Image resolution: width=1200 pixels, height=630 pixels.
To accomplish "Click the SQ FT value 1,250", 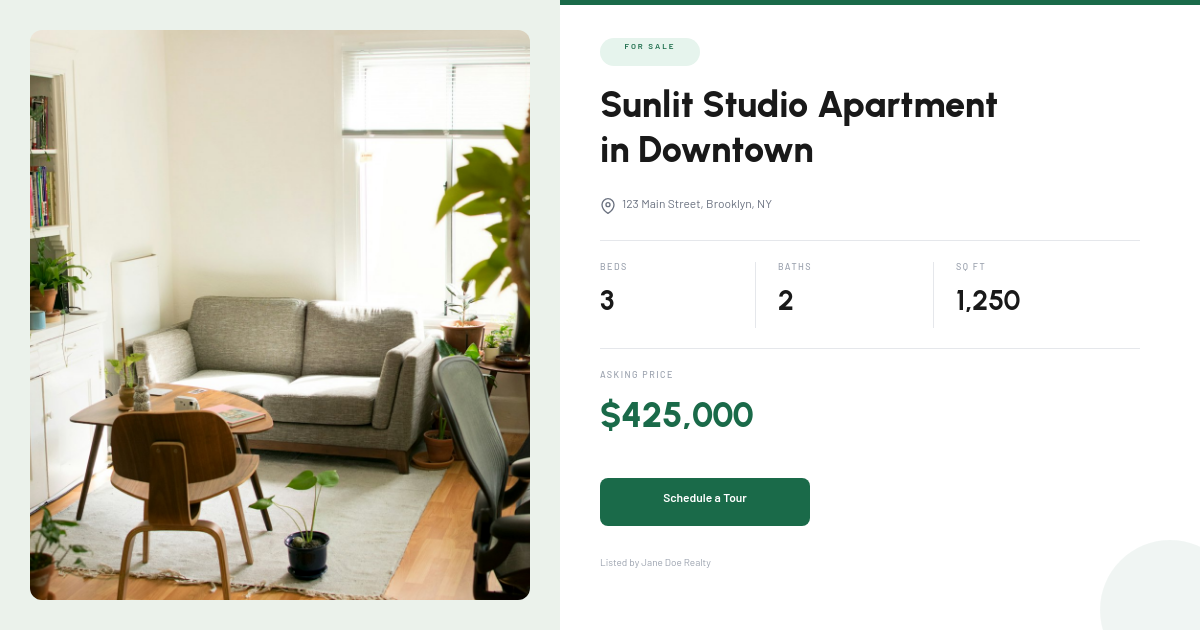I will (988, 300).
